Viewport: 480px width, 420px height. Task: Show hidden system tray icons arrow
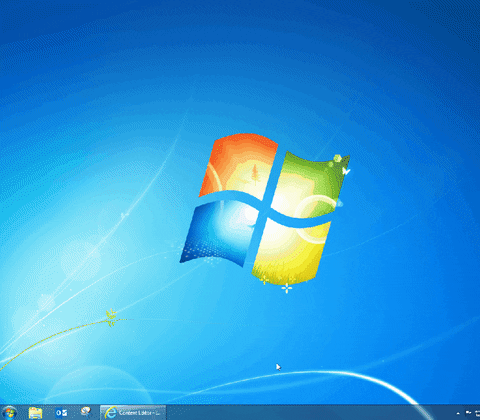tap(458, 413)
